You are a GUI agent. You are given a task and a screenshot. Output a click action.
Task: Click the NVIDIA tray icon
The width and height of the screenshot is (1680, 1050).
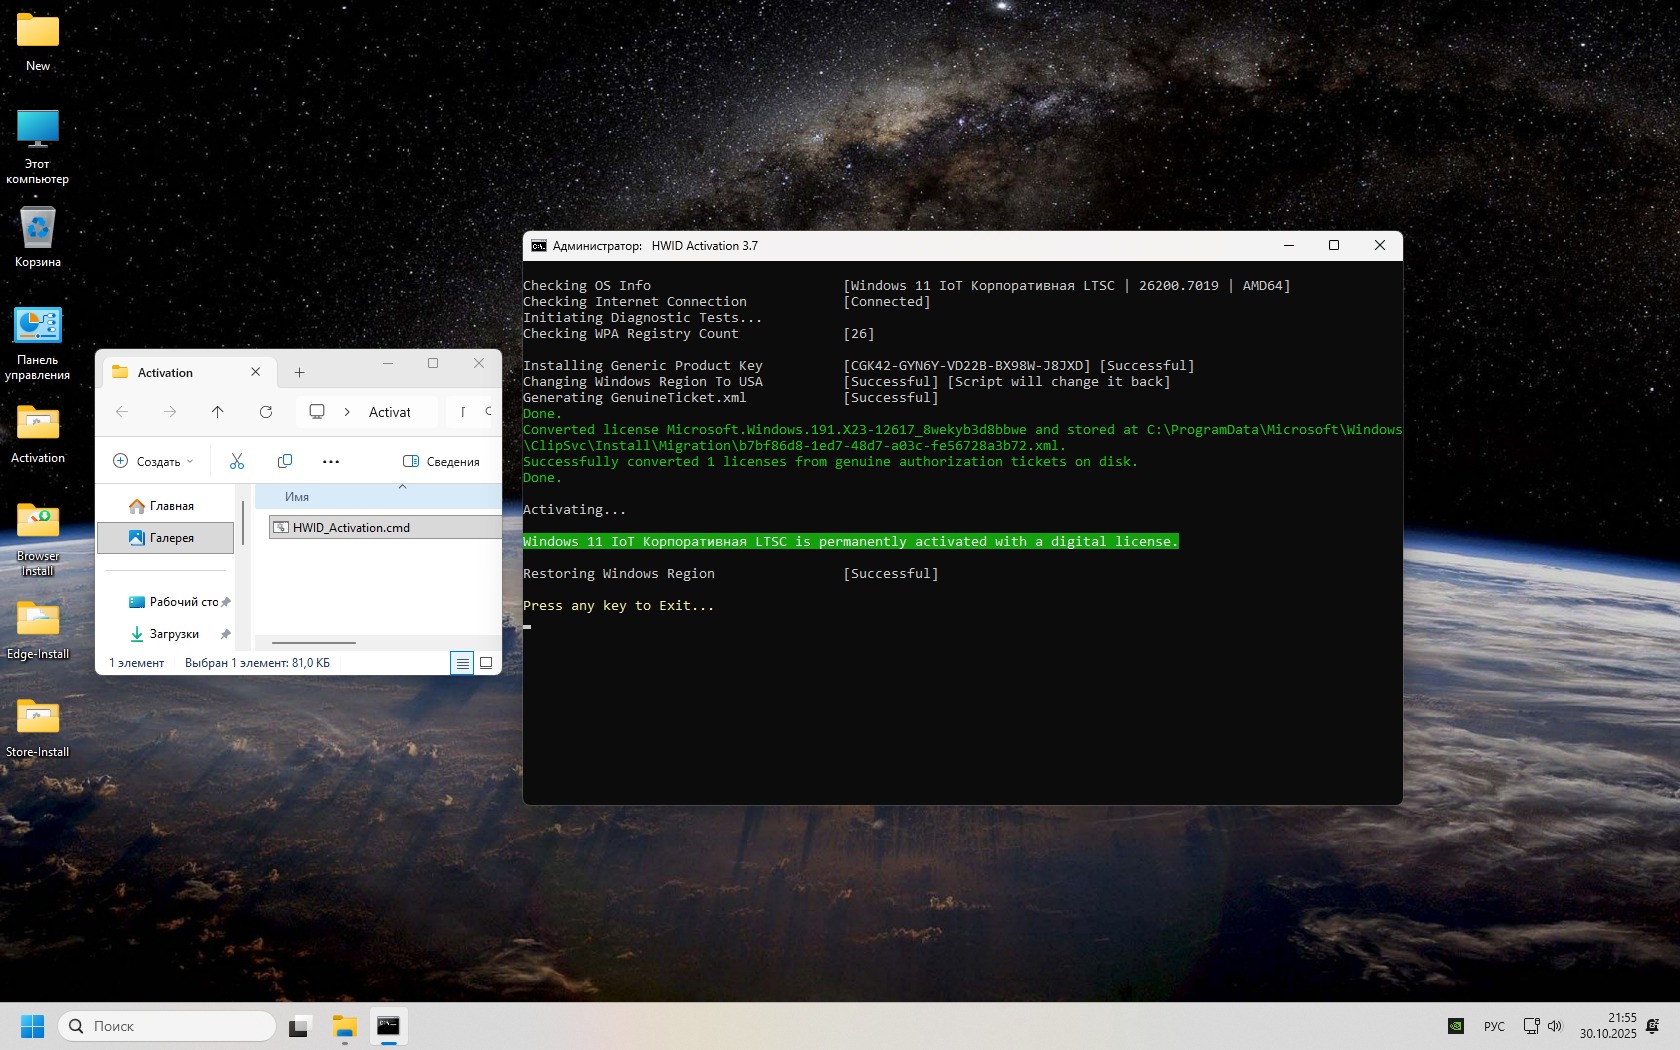coord(1456,1026)
